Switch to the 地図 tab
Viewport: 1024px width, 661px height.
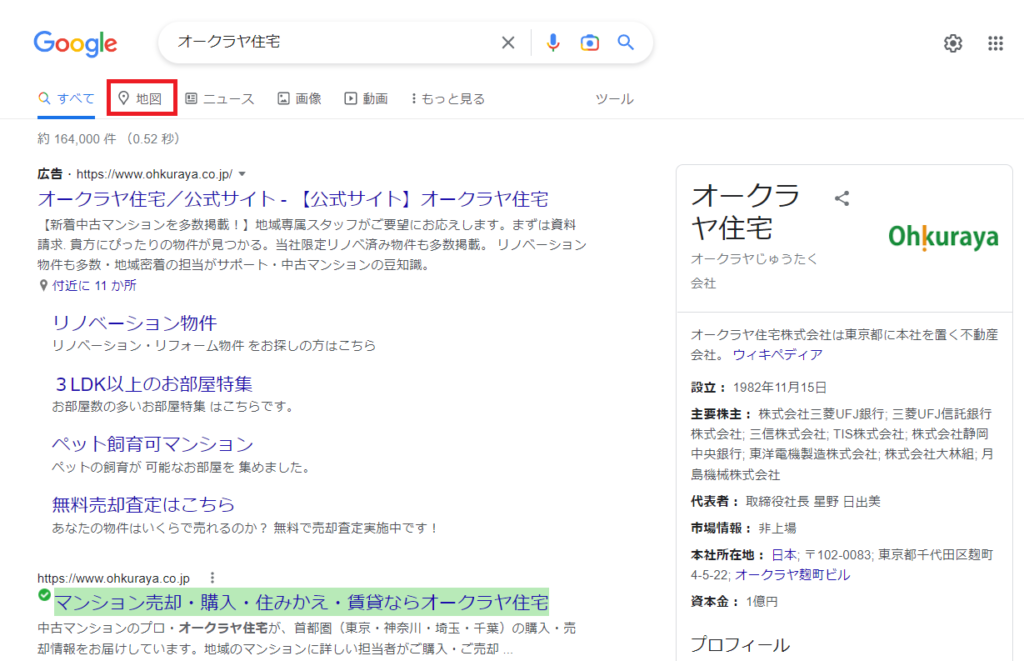point(141,98)
